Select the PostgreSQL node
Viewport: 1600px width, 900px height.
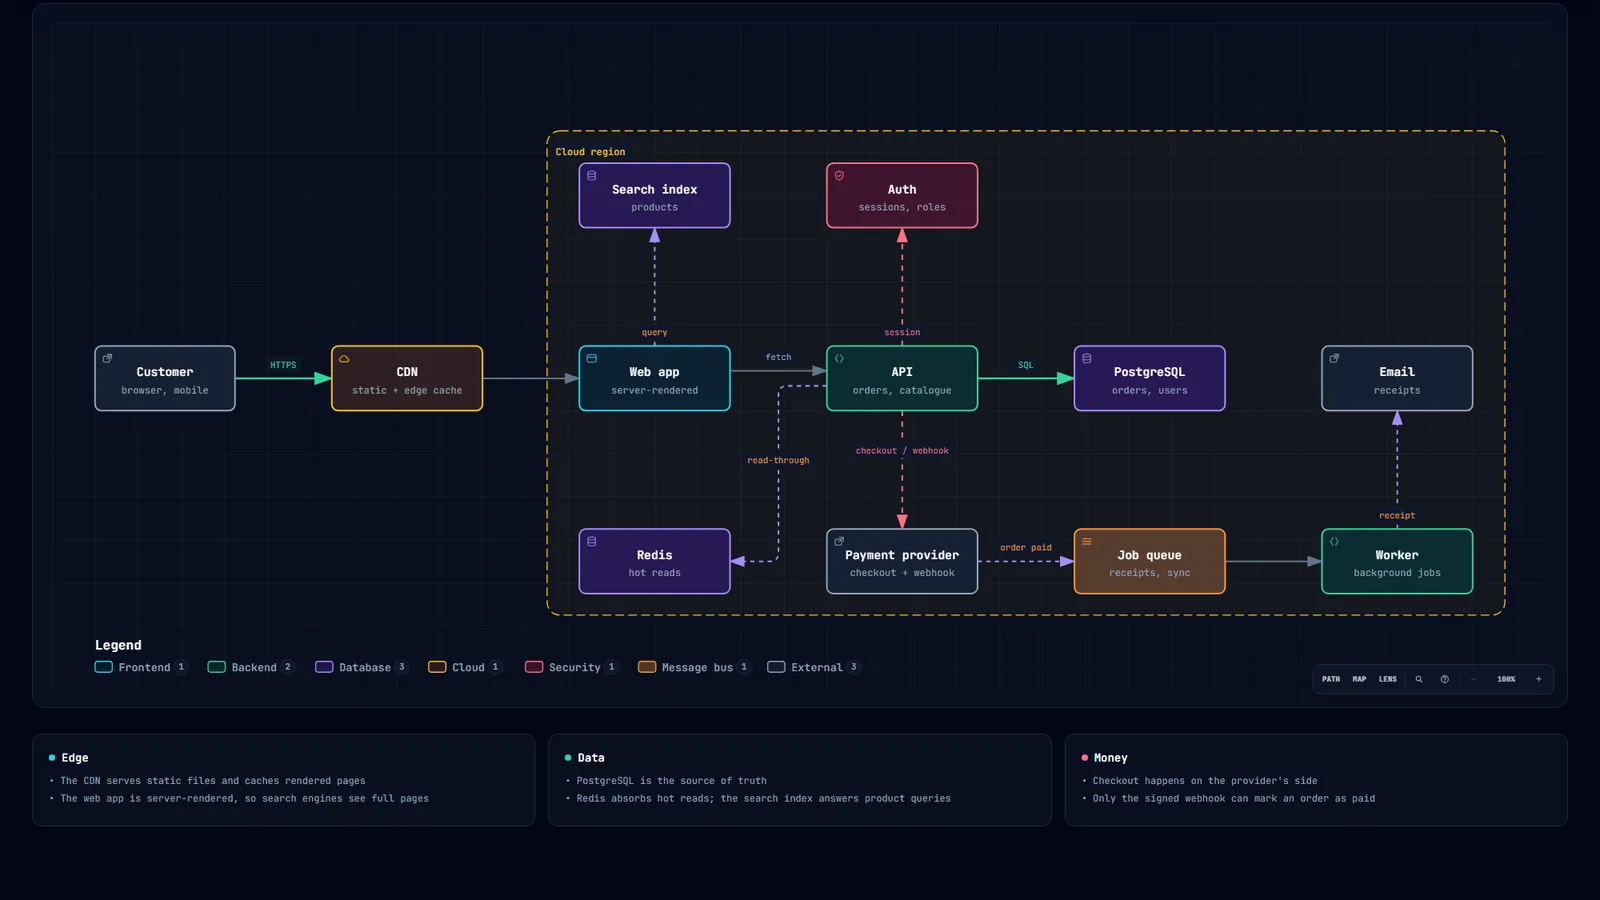[1150, 378]
